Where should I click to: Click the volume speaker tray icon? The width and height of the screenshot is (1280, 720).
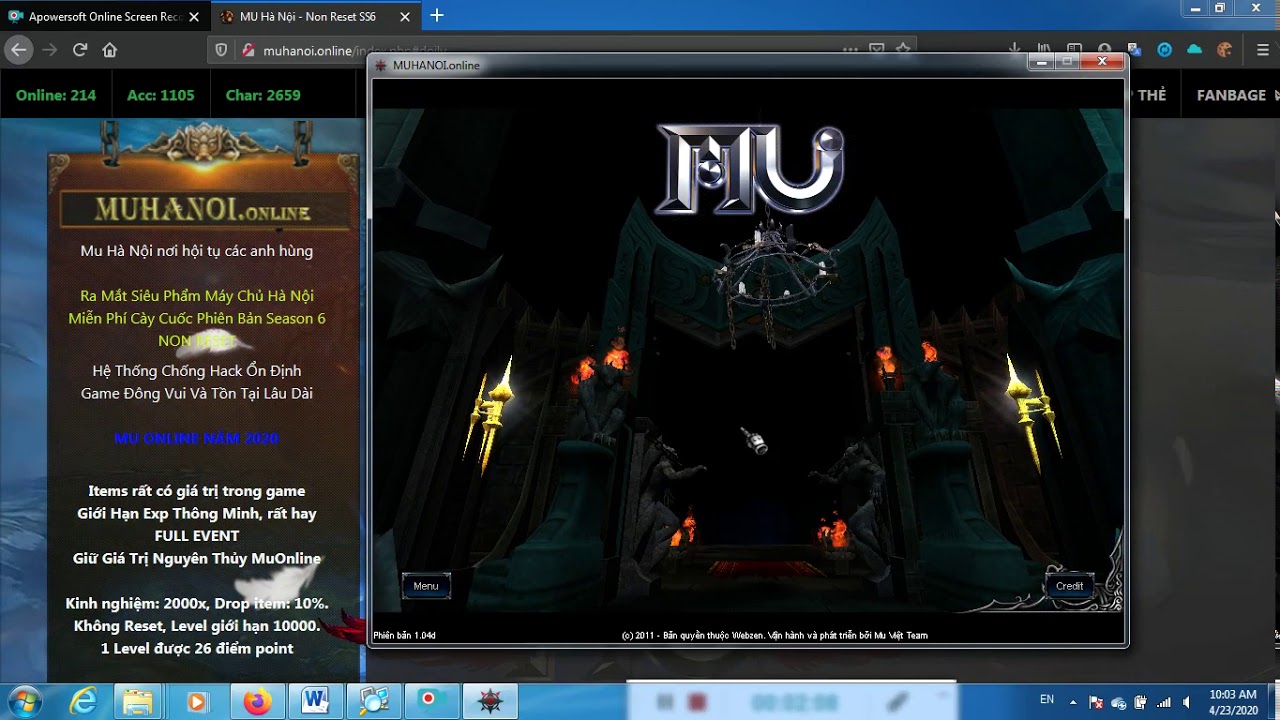(x=1186, y=702)
